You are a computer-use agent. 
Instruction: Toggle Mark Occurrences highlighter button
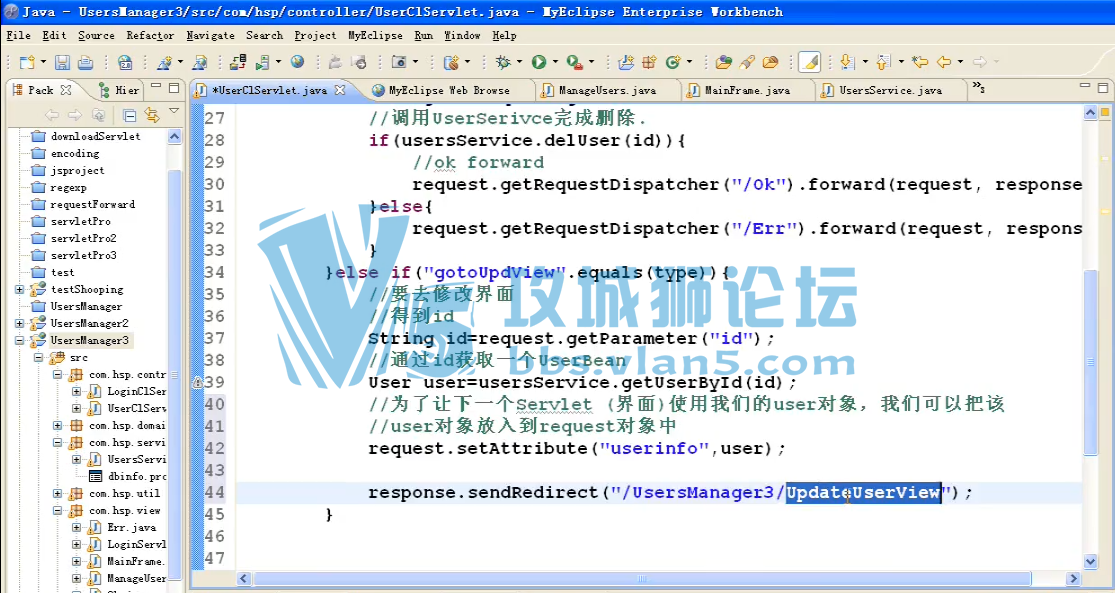809,63
